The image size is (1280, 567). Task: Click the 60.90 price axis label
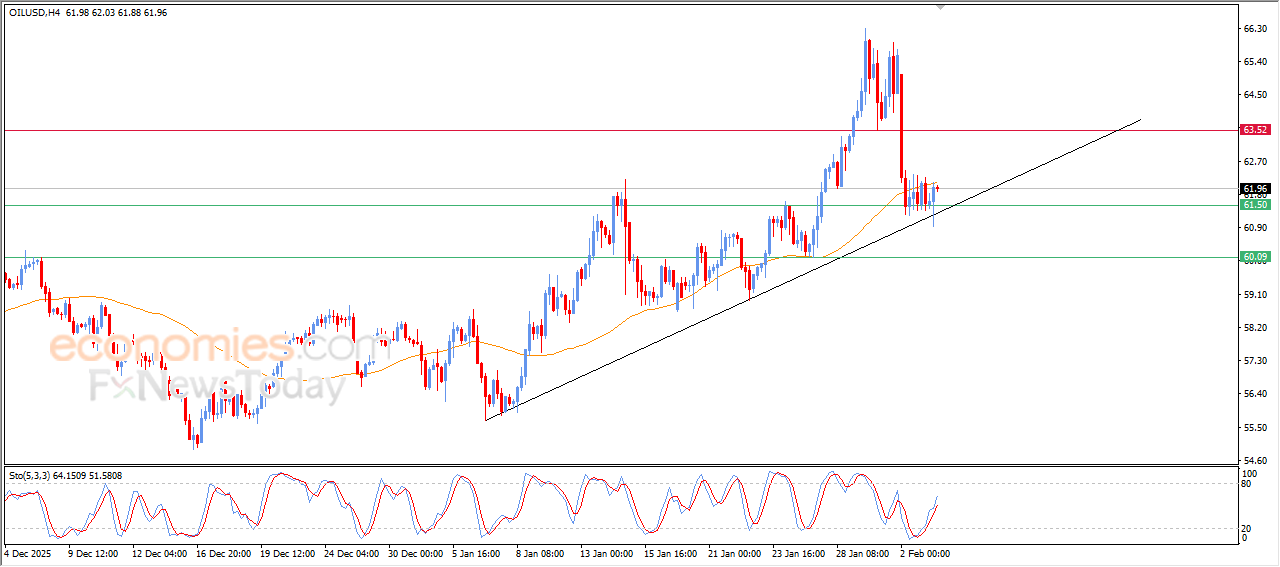coord(1255,228)
